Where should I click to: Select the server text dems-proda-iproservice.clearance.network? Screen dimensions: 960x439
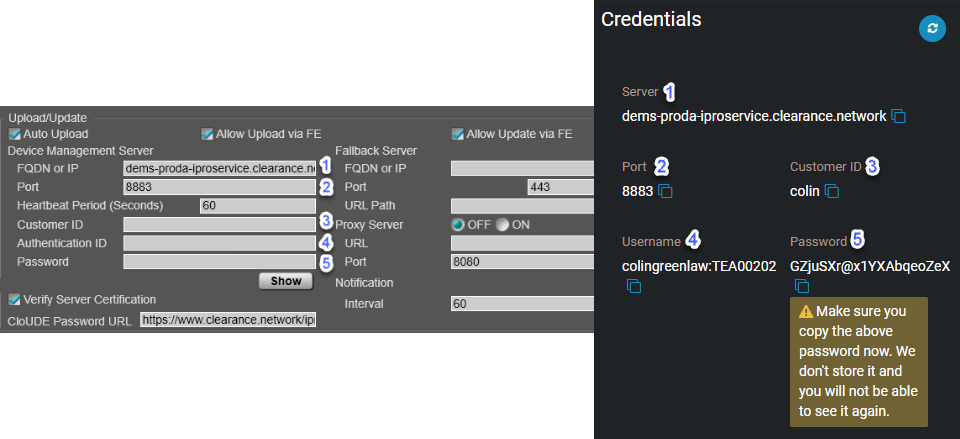click(x=754, y=116)
